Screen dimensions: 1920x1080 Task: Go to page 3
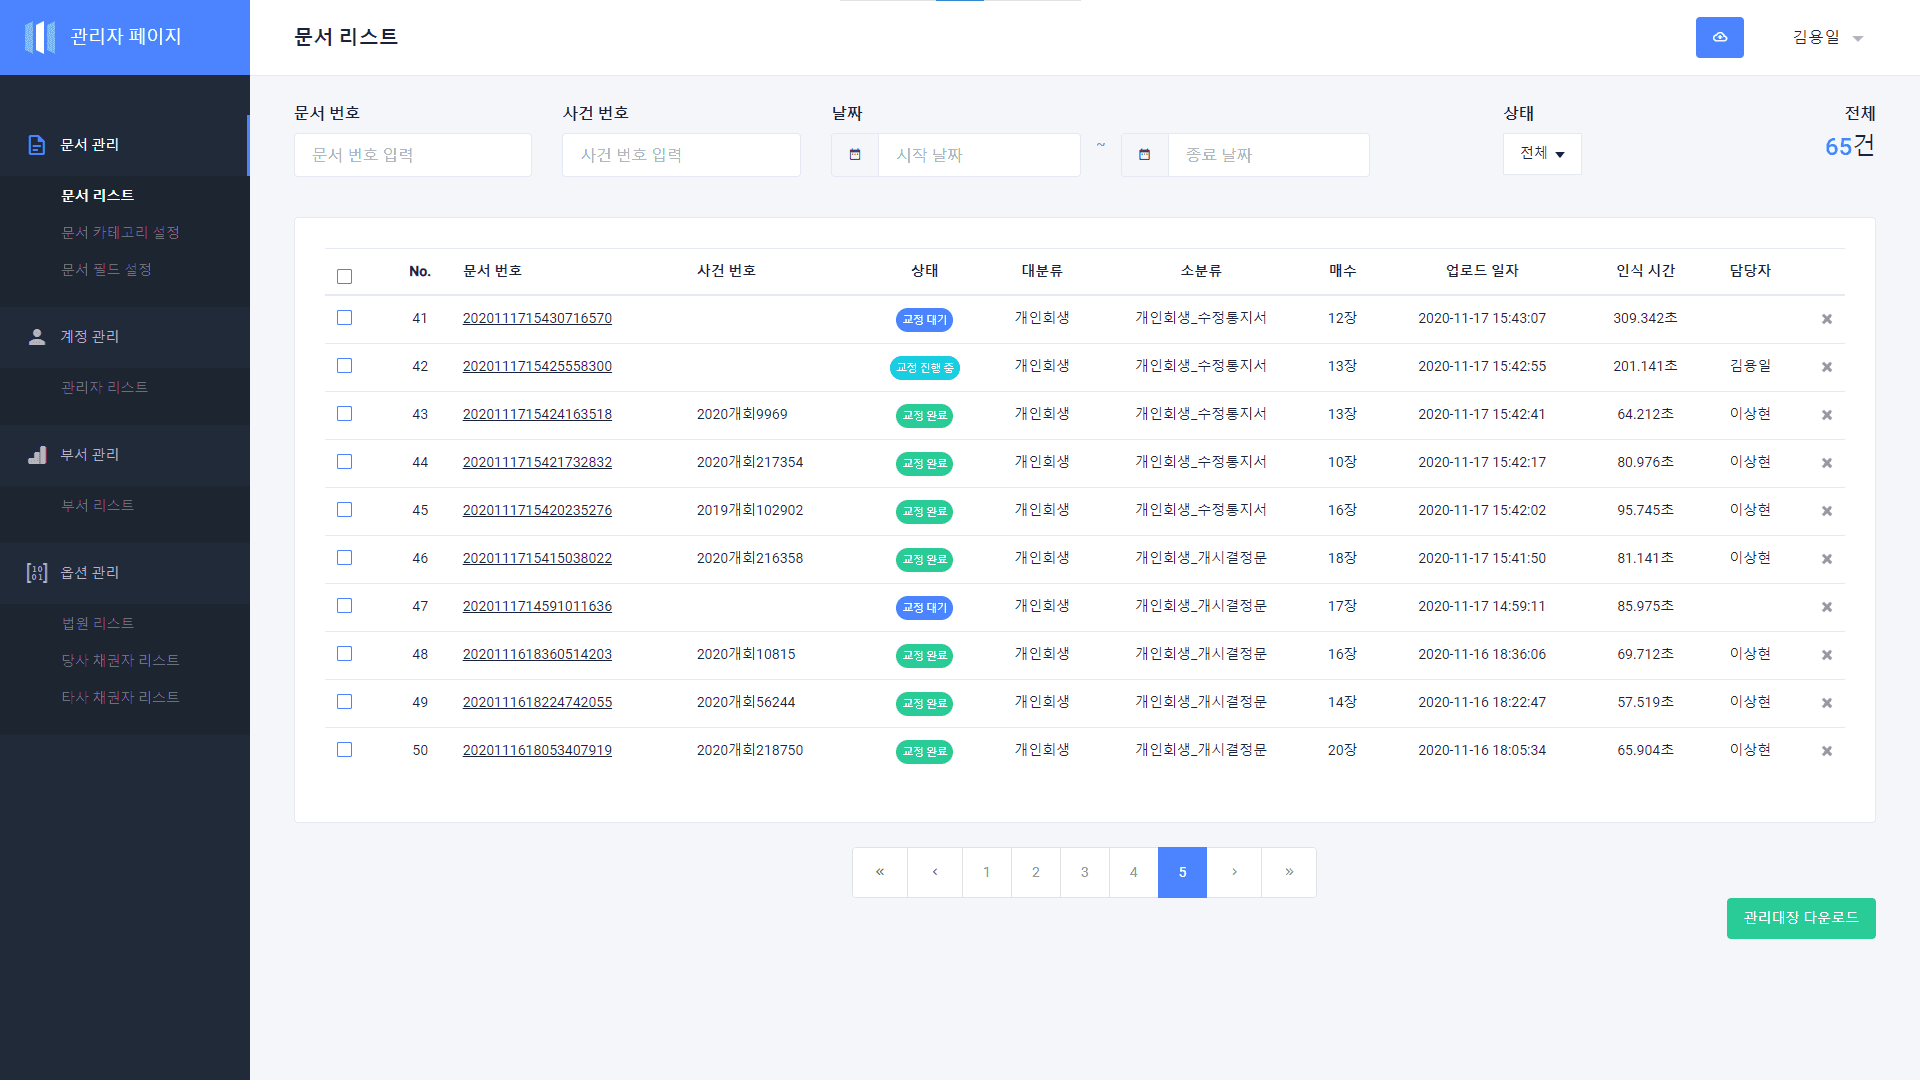[x=1085, y=872]
